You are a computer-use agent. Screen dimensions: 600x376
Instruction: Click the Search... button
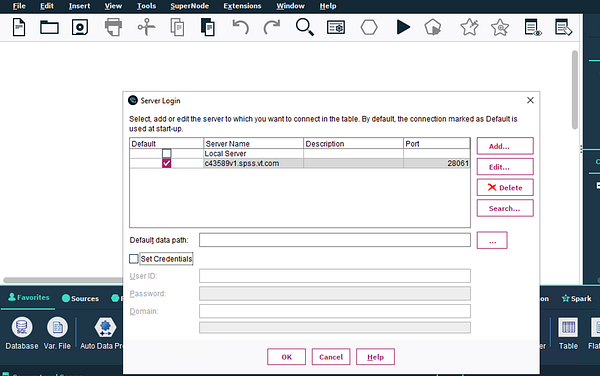[505, 208]
